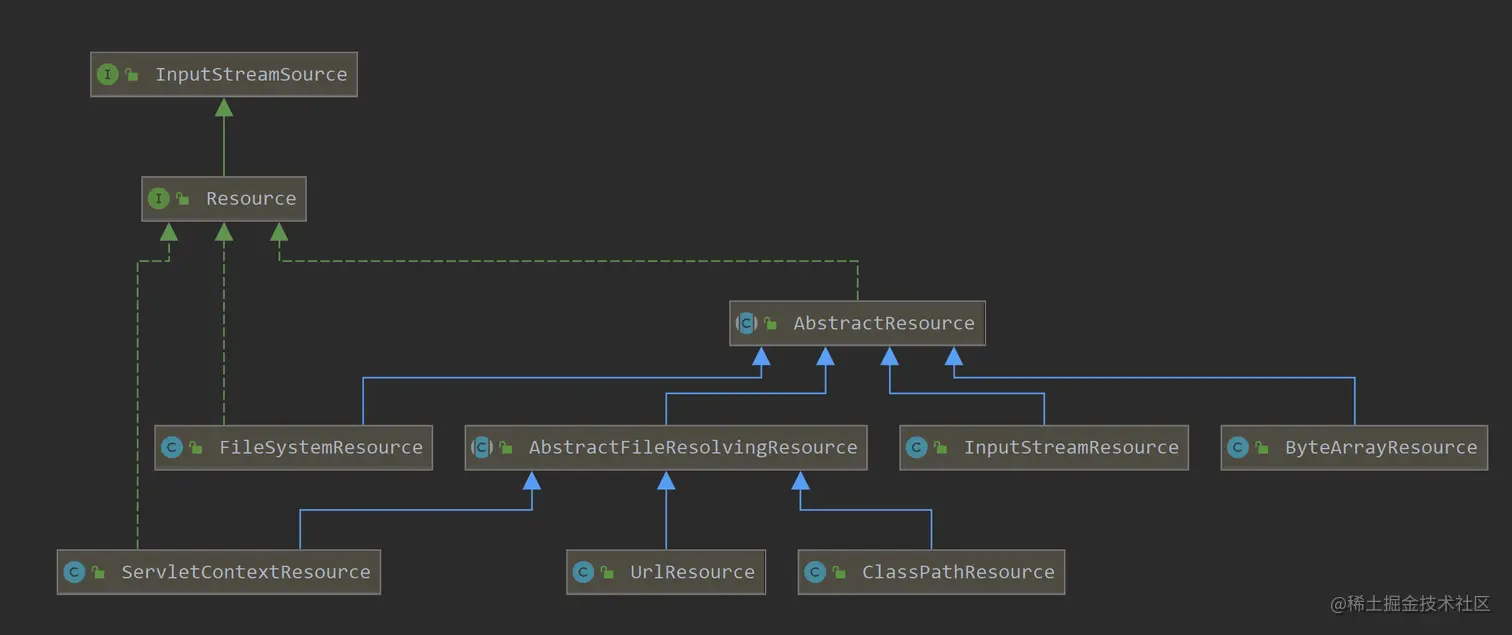Select the InputStreamSource interface node
The height and width of the screenshot is (635, 1512).
tap(224, 75)
